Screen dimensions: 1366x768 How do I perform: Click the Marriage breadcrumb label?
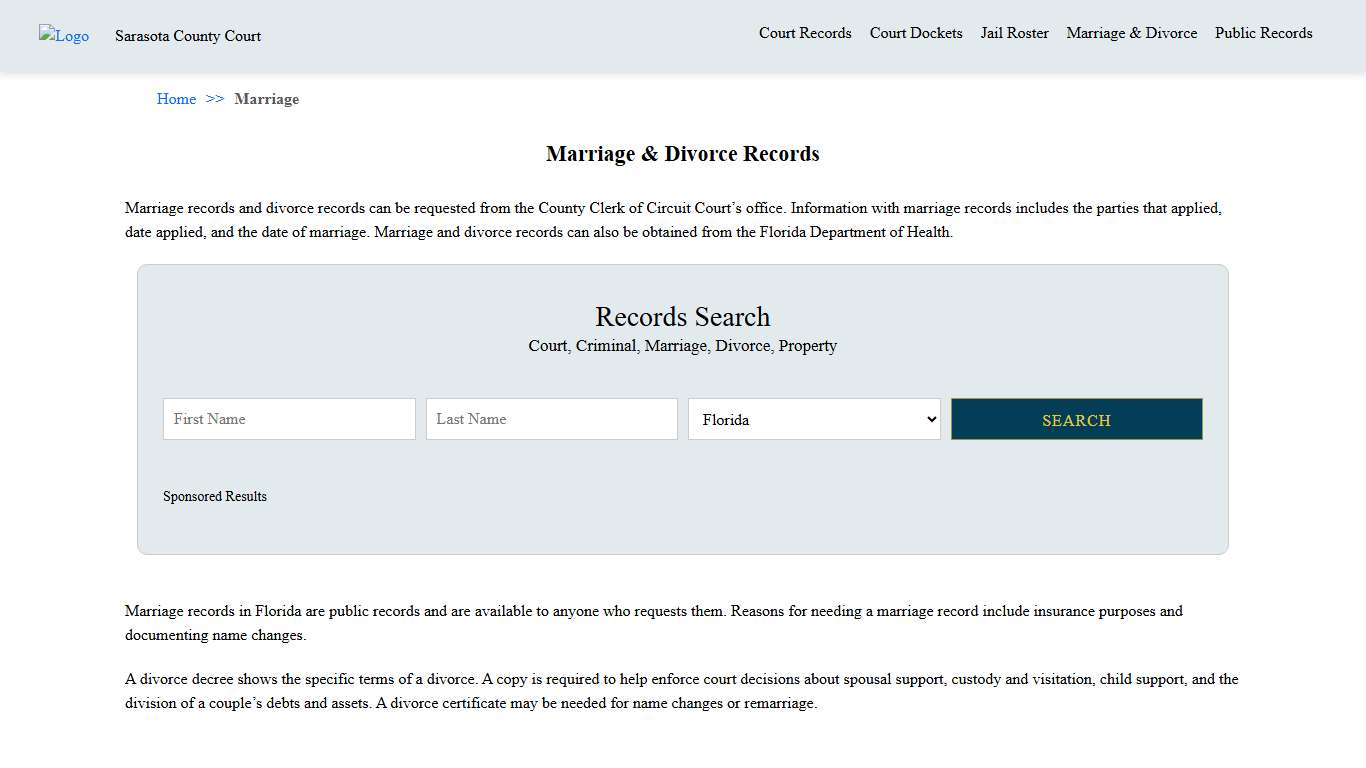266,99
